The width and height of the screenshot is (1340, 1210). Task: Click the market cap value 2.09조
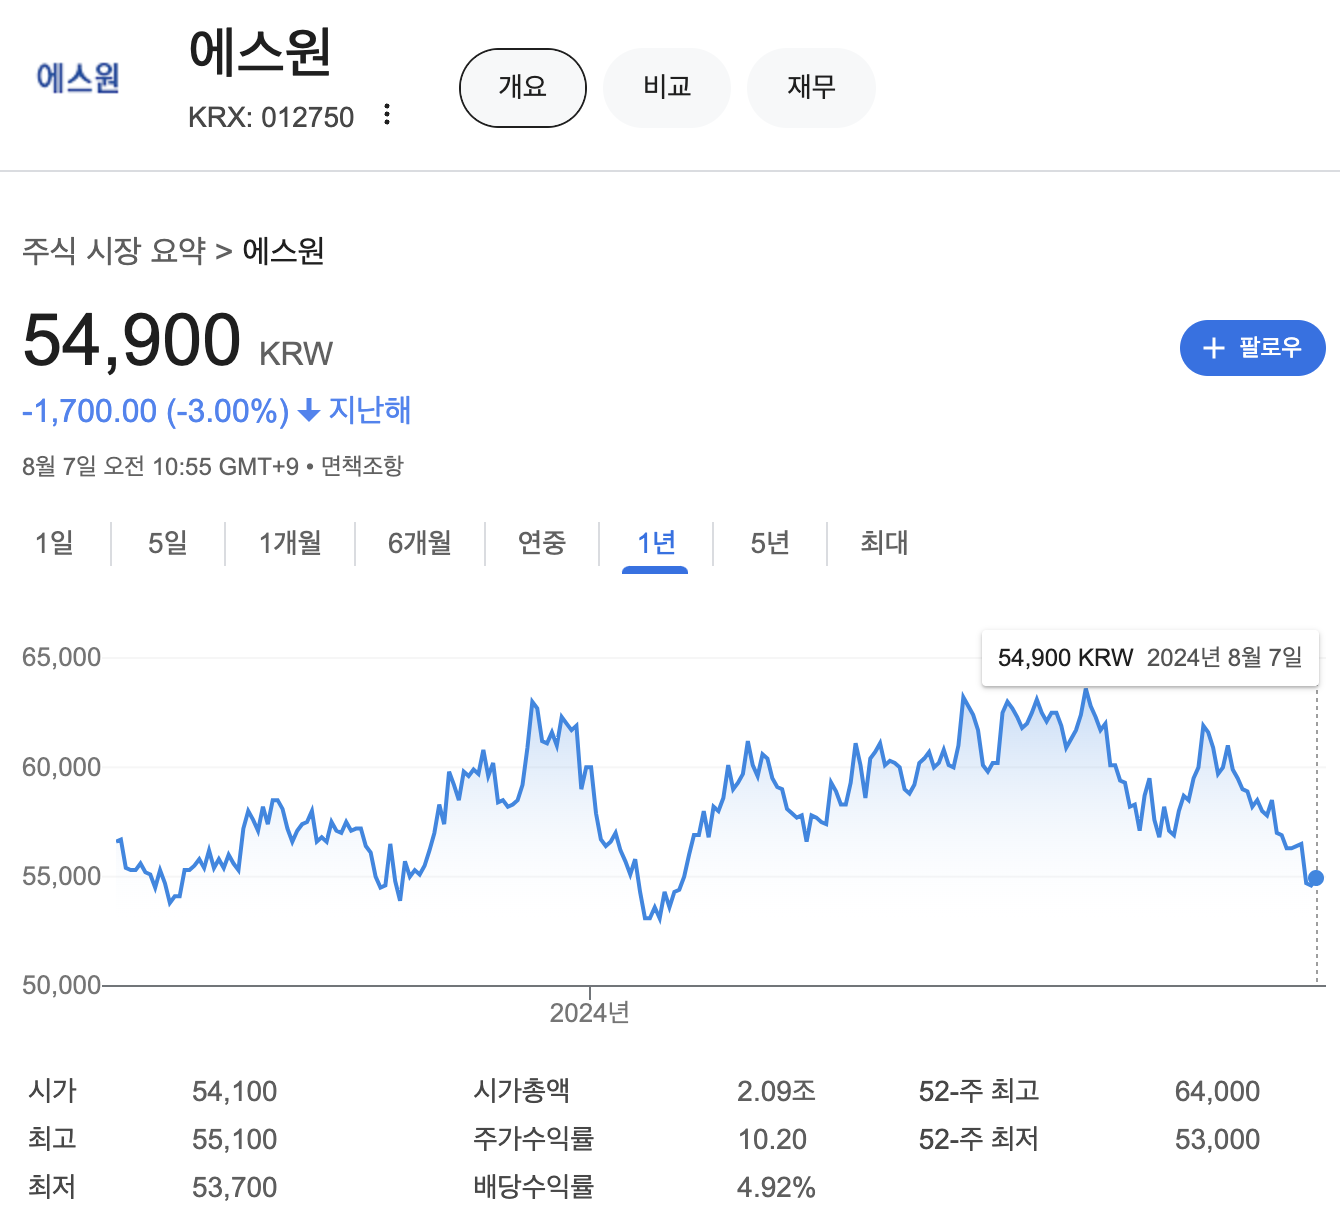pyautogui.click(x=776, y=1091)
